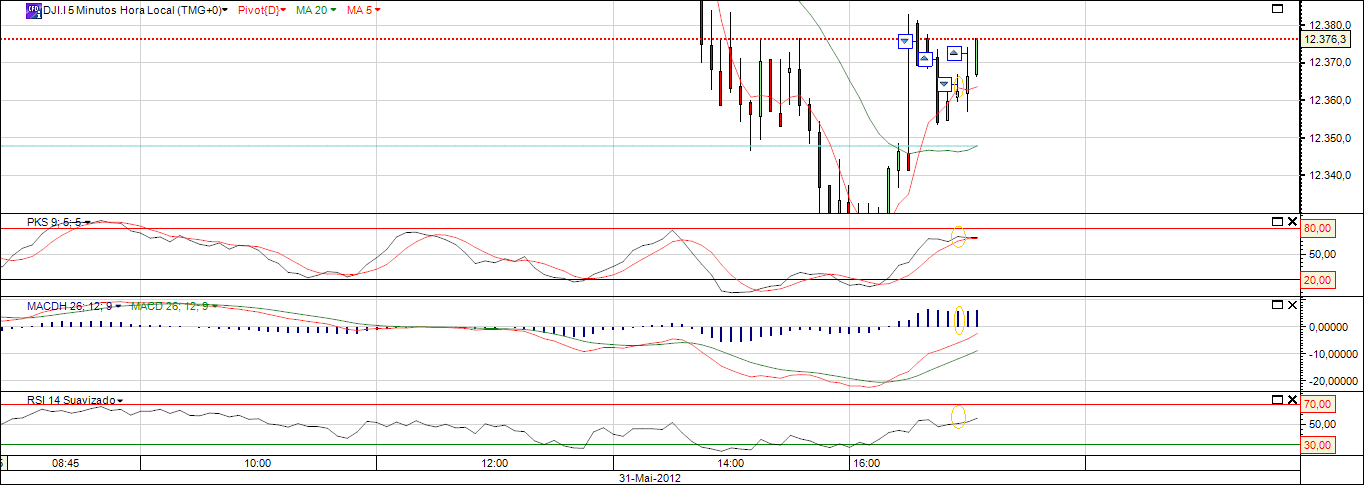Maximize the main price chart panel

1277,8
